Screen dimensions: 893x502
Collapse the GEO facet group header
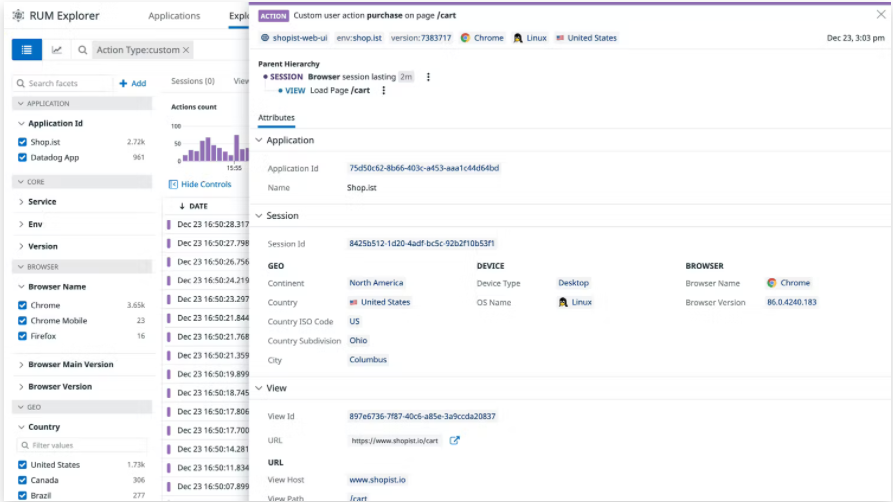point(82,407)
